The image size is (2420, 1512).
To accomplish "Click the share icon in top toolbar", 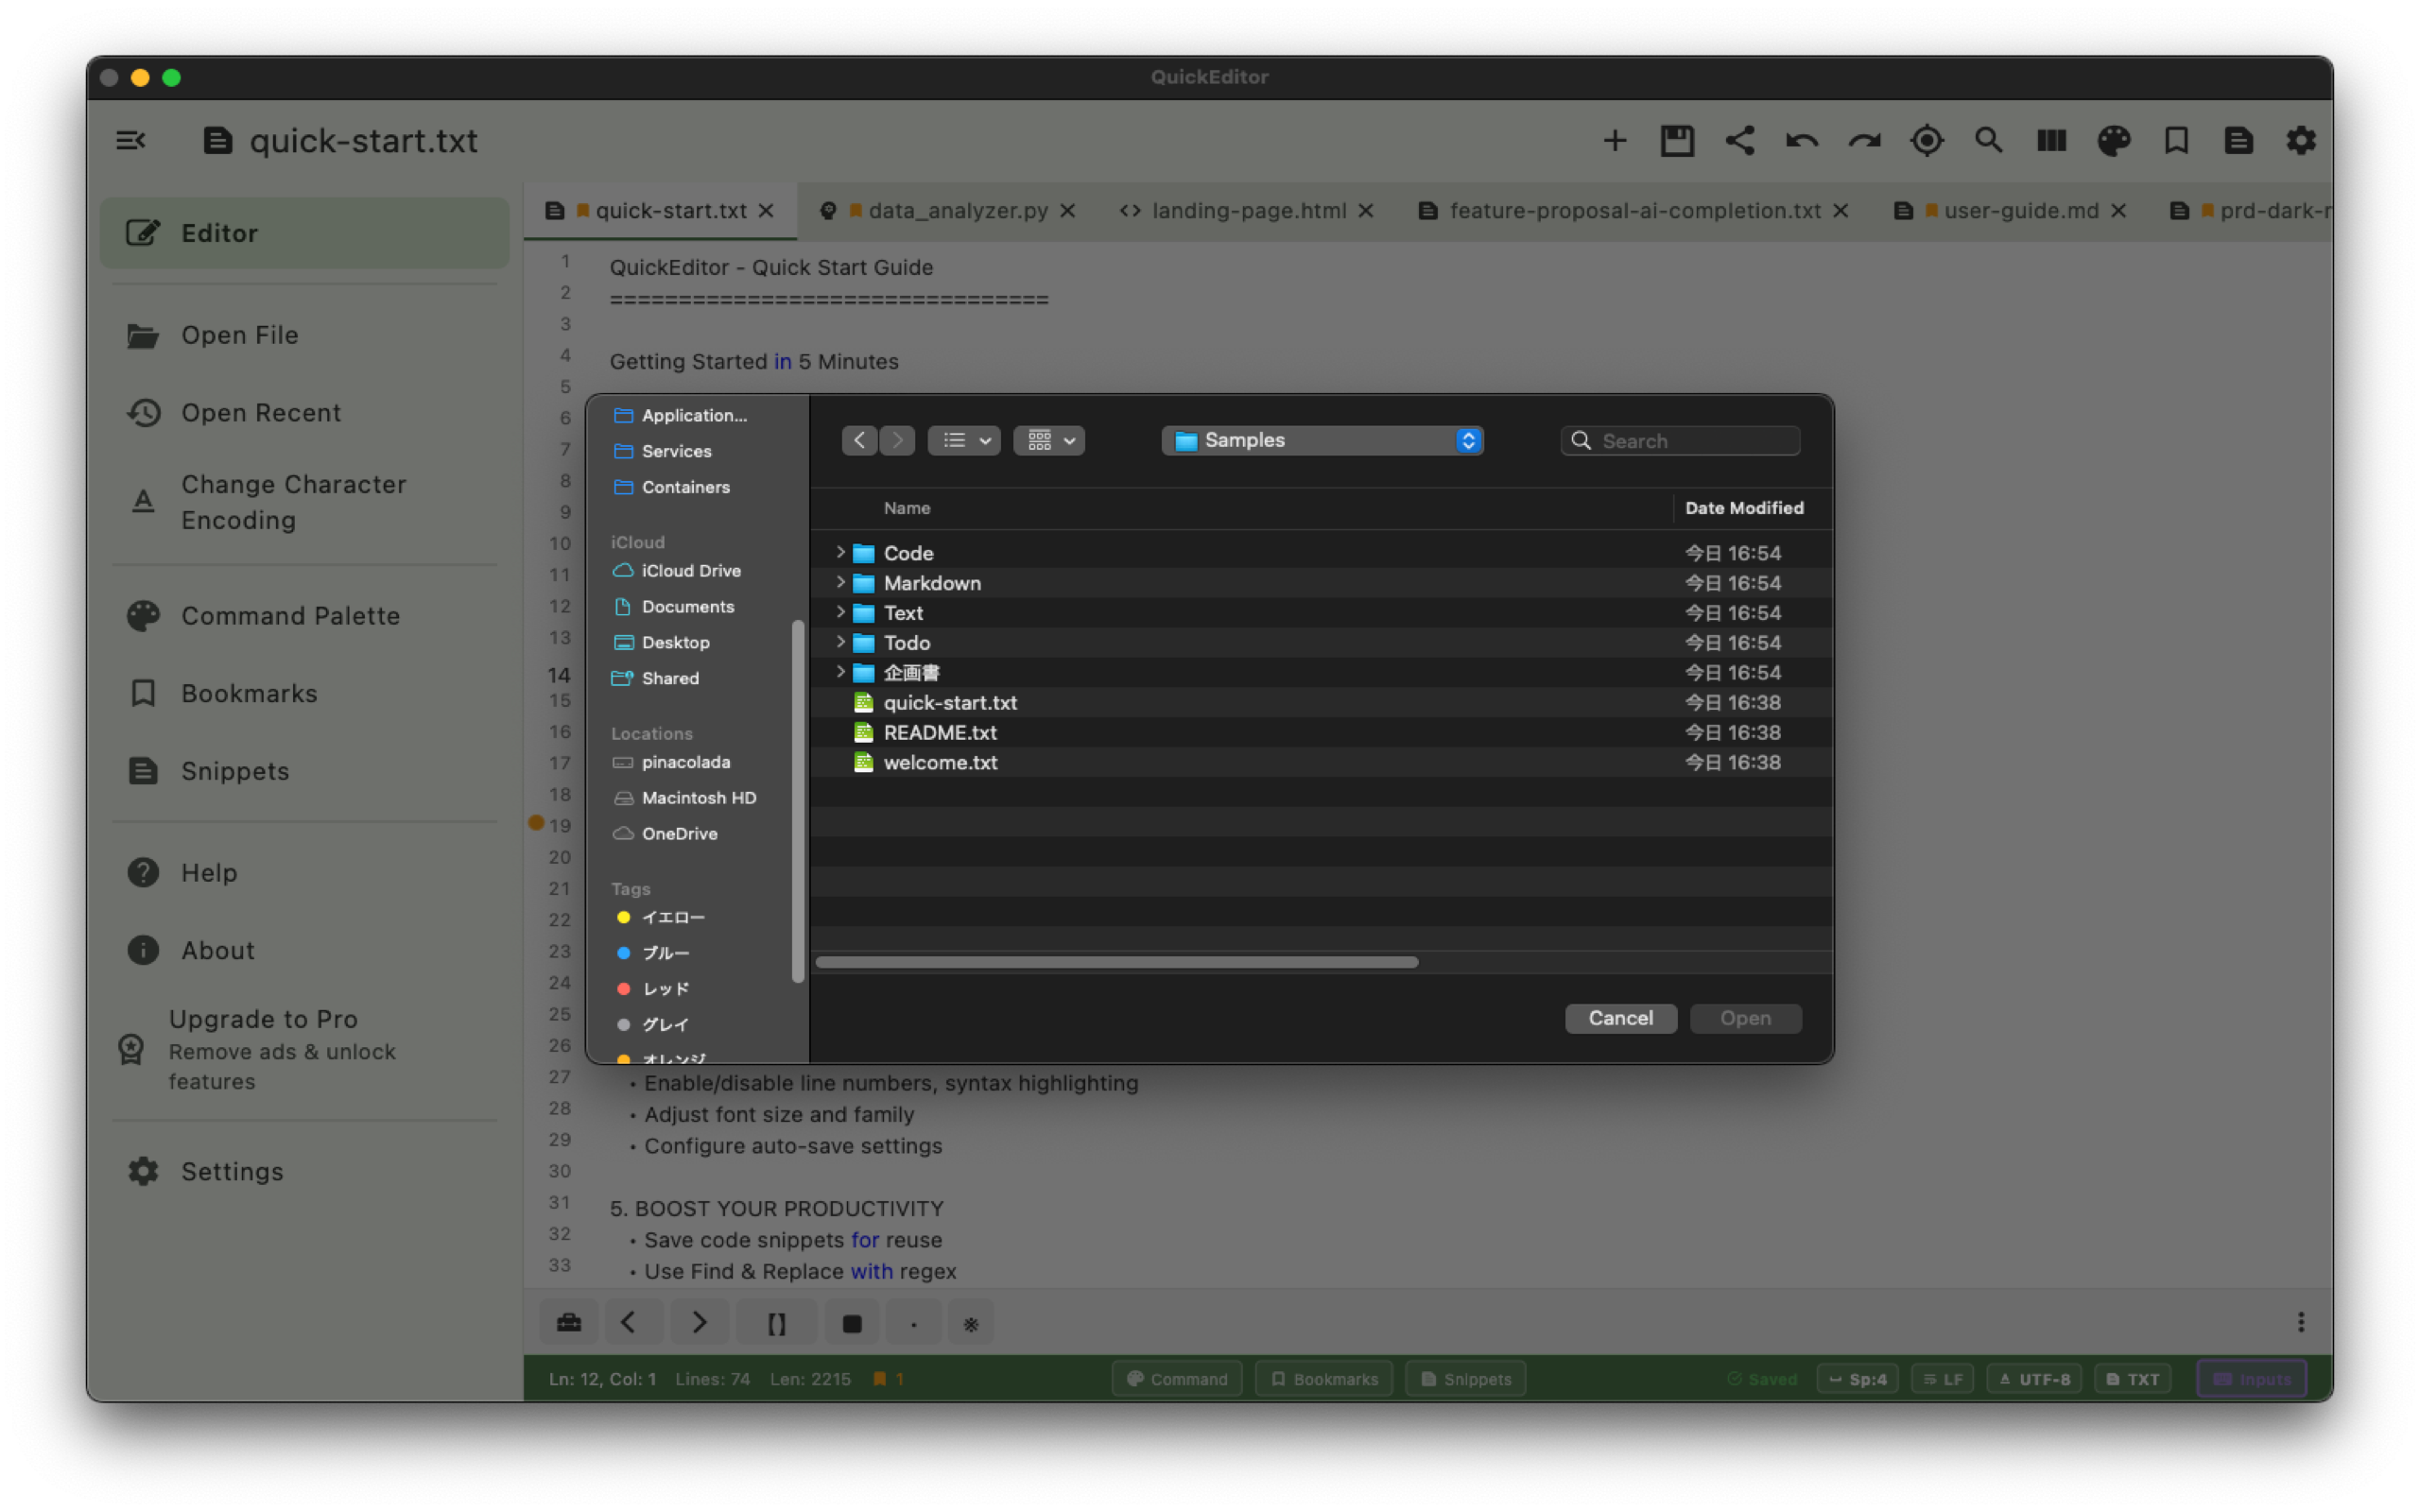I will (1740, 141).
